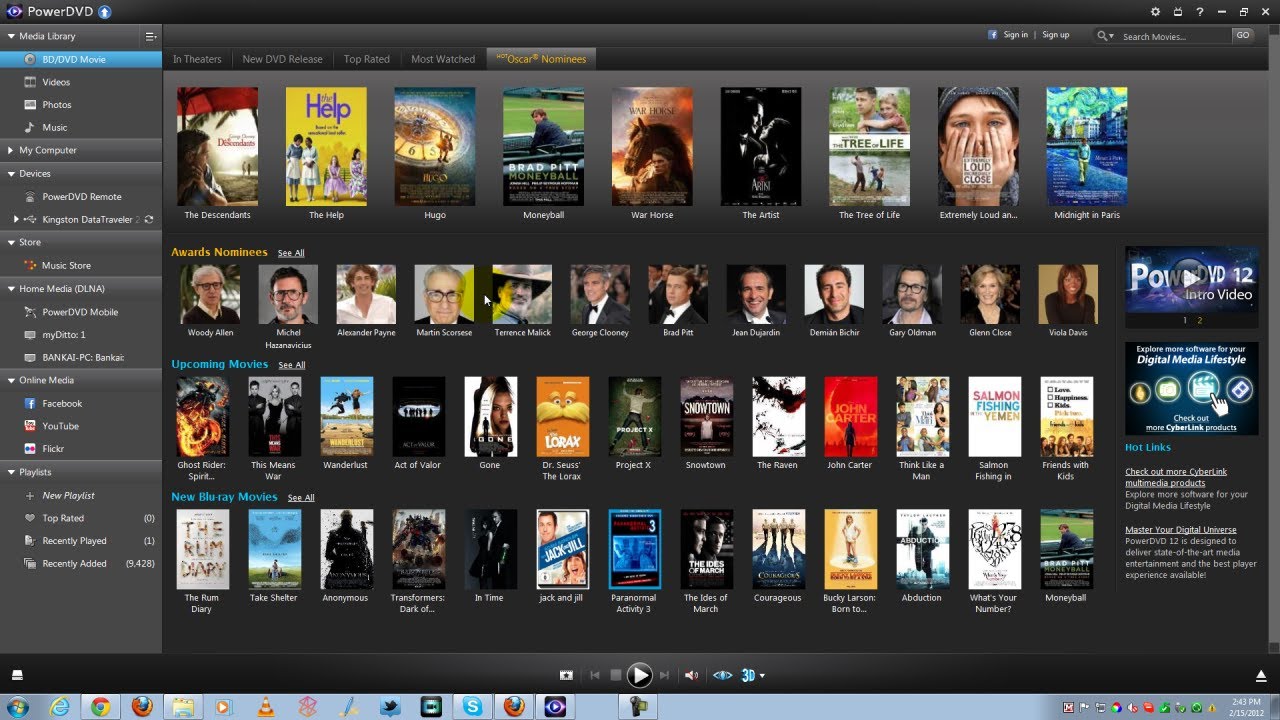Switch to the In Theaters tab
Screen dimensions: 1280x720
tap(197, 59)
